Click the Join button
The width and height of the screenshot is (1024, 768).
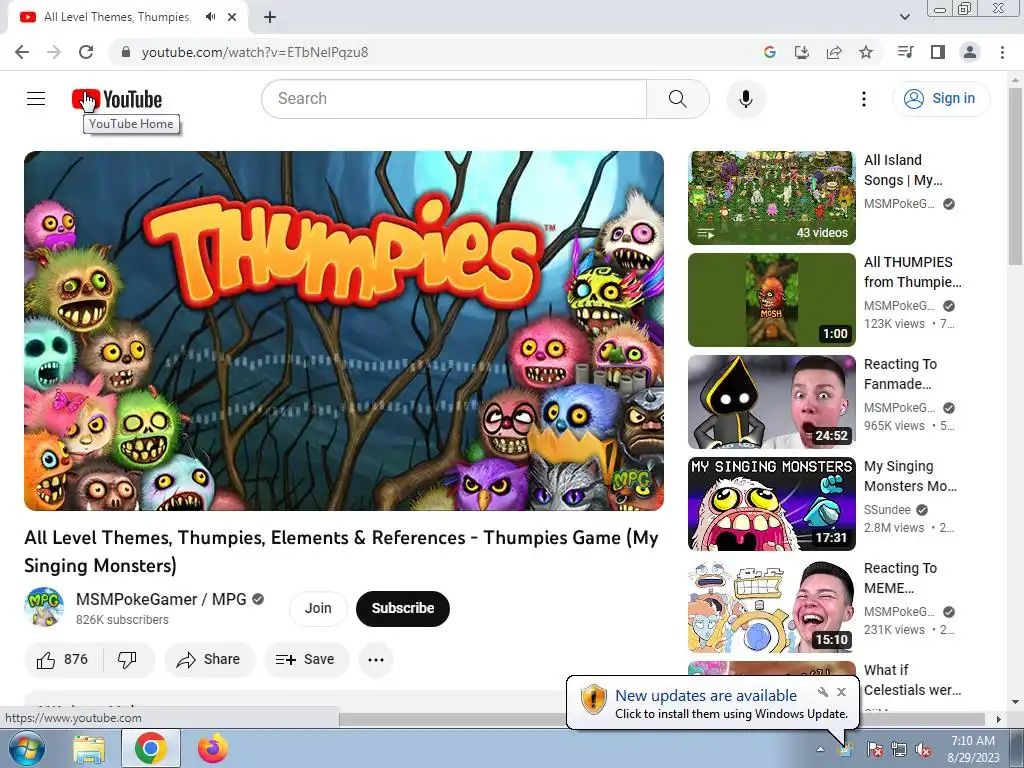(318, 608)
